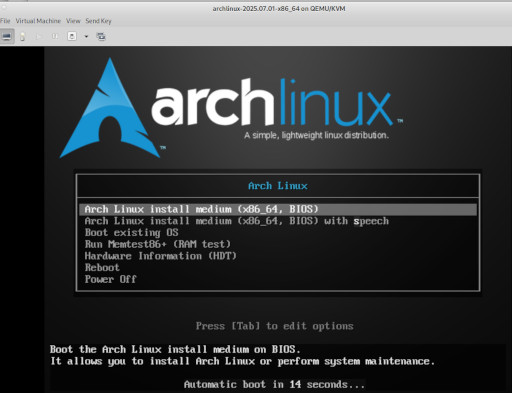Click the Shut Down power icon

(72, 36)
